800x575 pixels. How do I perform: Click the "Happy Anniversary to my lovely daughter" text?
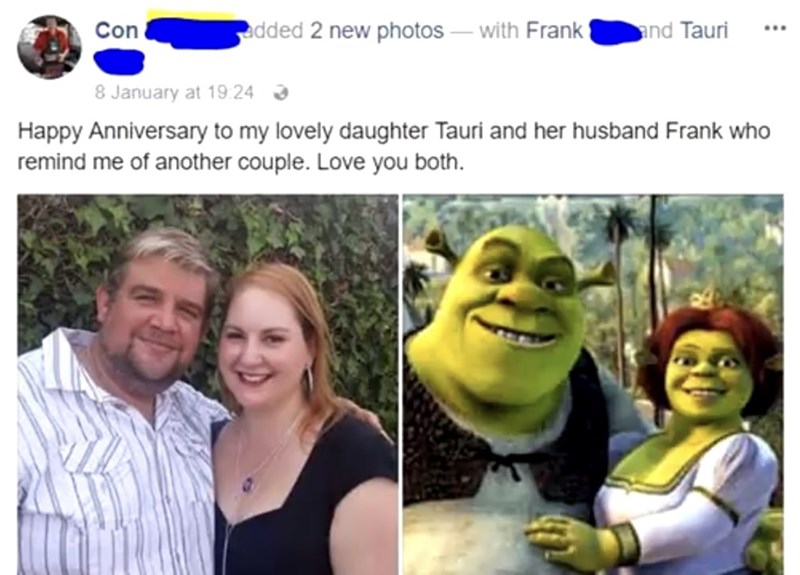click(222, 131)
